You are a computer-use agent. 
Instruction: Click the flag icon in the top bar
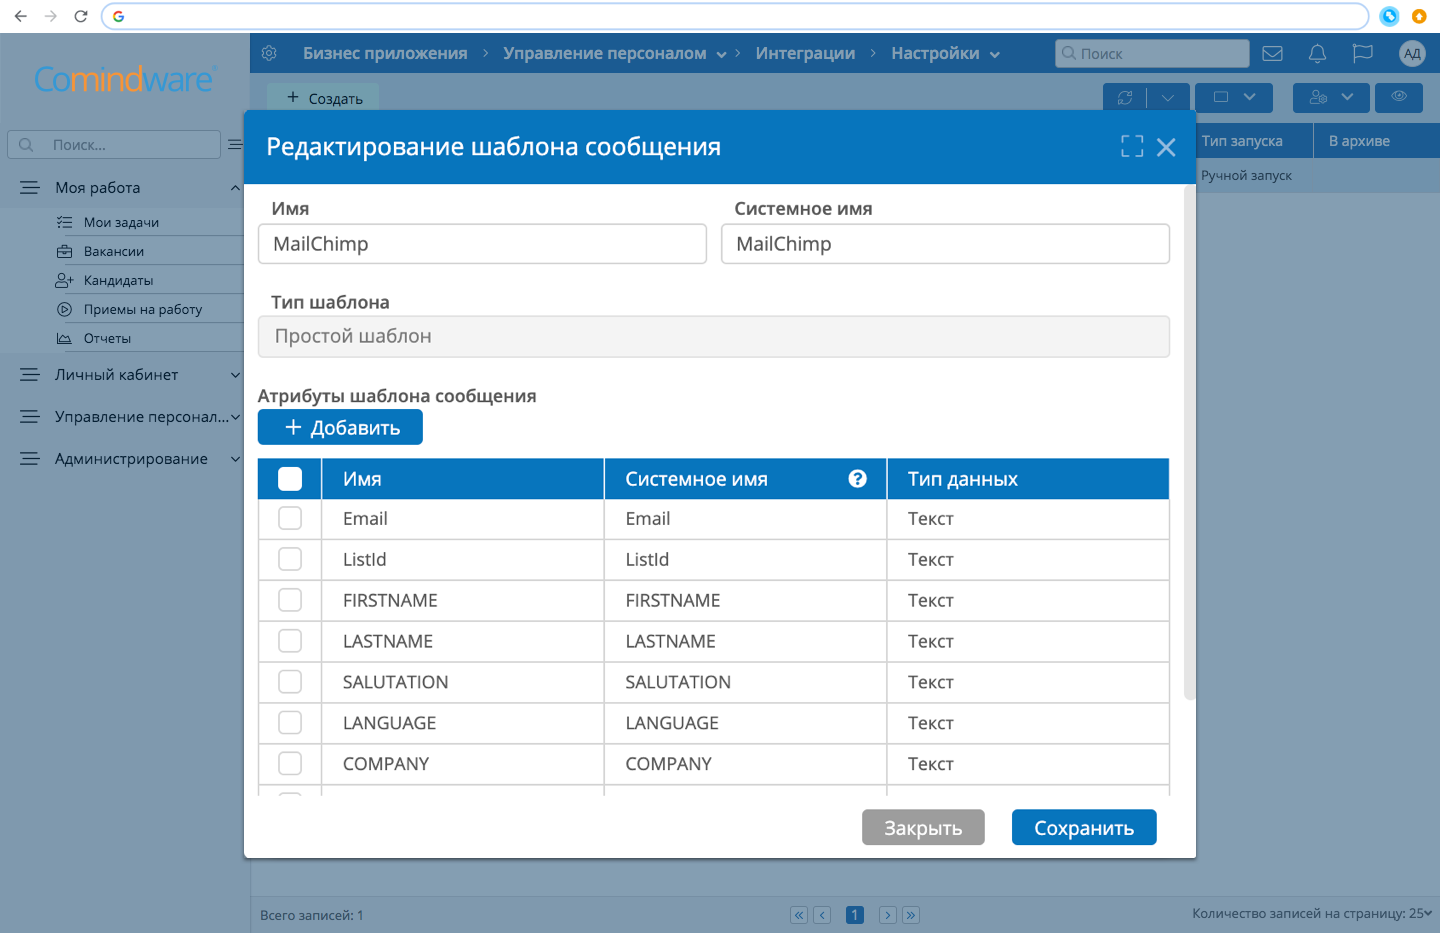(1362, 53)
